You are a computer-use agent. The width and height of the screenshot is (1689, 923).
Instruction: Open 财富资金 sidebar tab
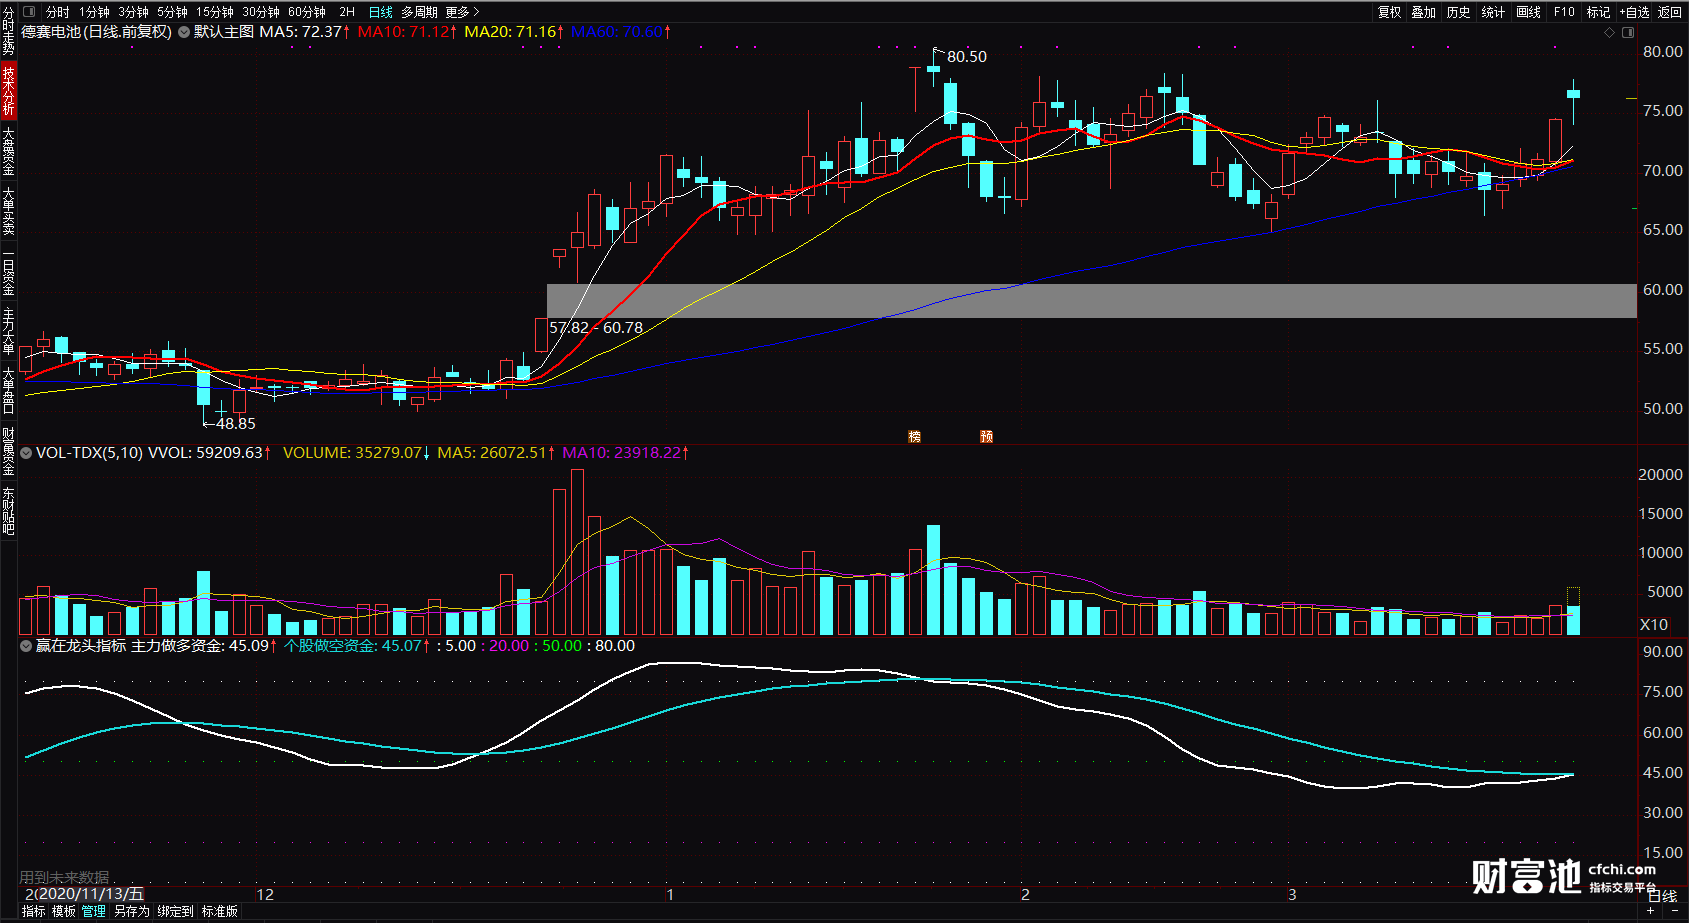8,451
